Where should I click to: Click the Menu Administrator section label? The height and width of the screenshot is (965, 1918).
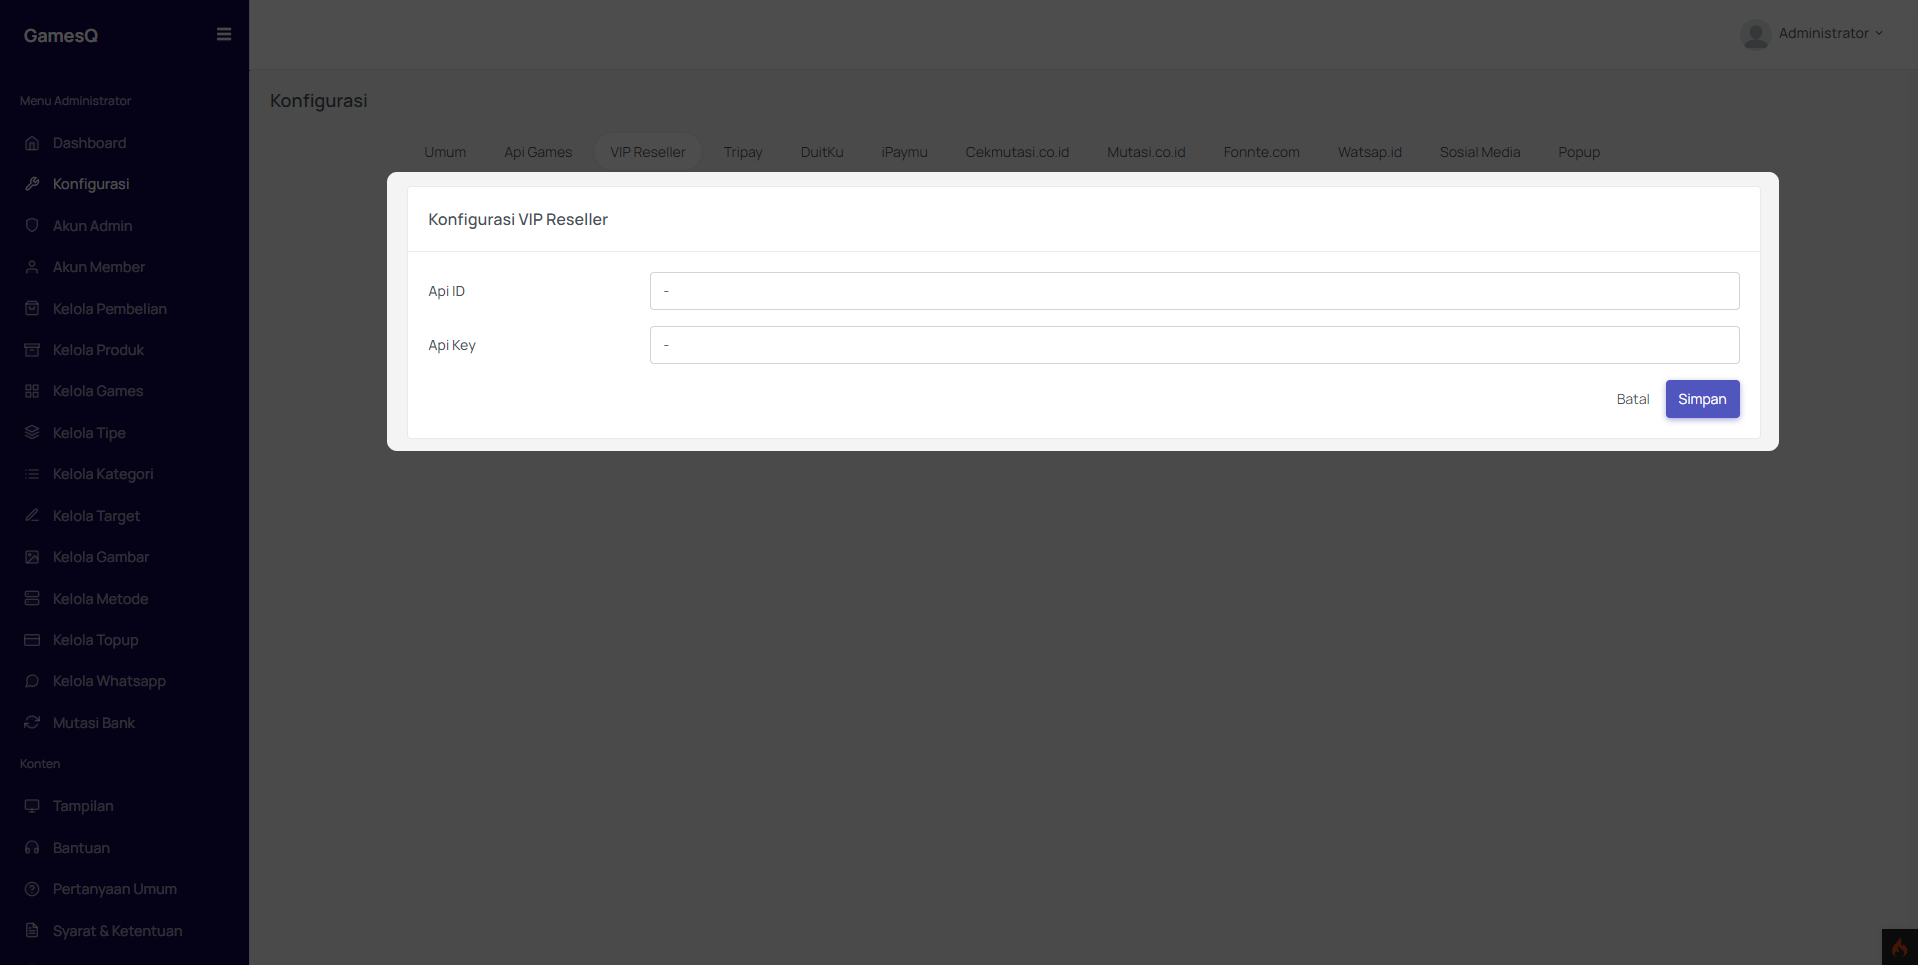[x=75, y=101]
